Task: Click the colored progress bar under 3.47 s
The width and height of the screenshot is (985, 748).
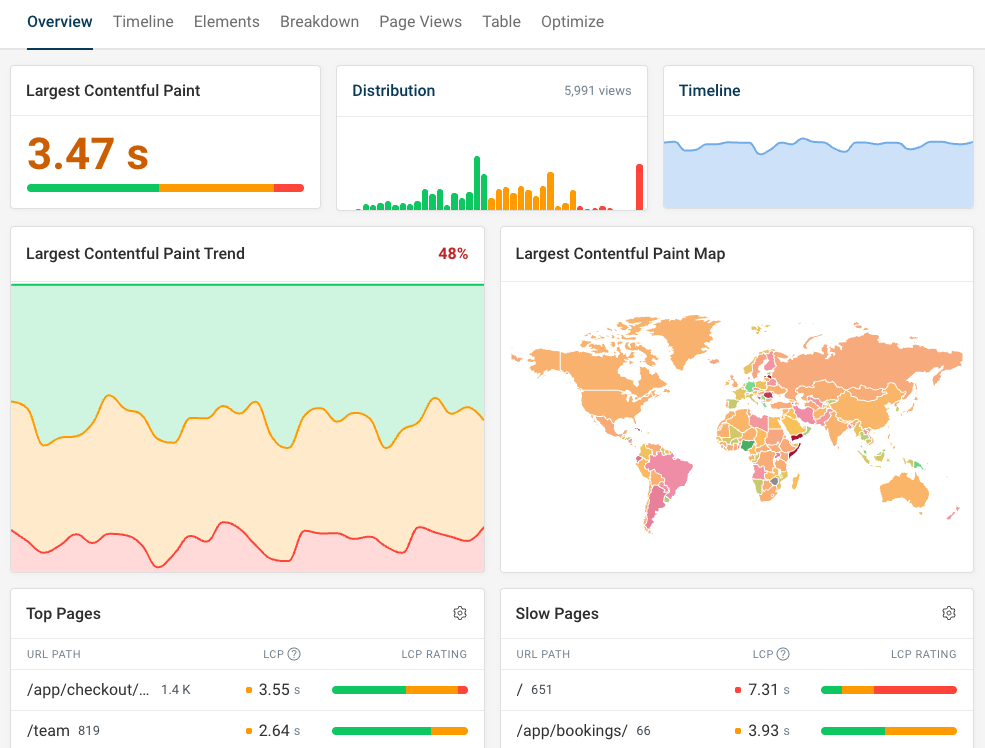Action: point(165,187)
